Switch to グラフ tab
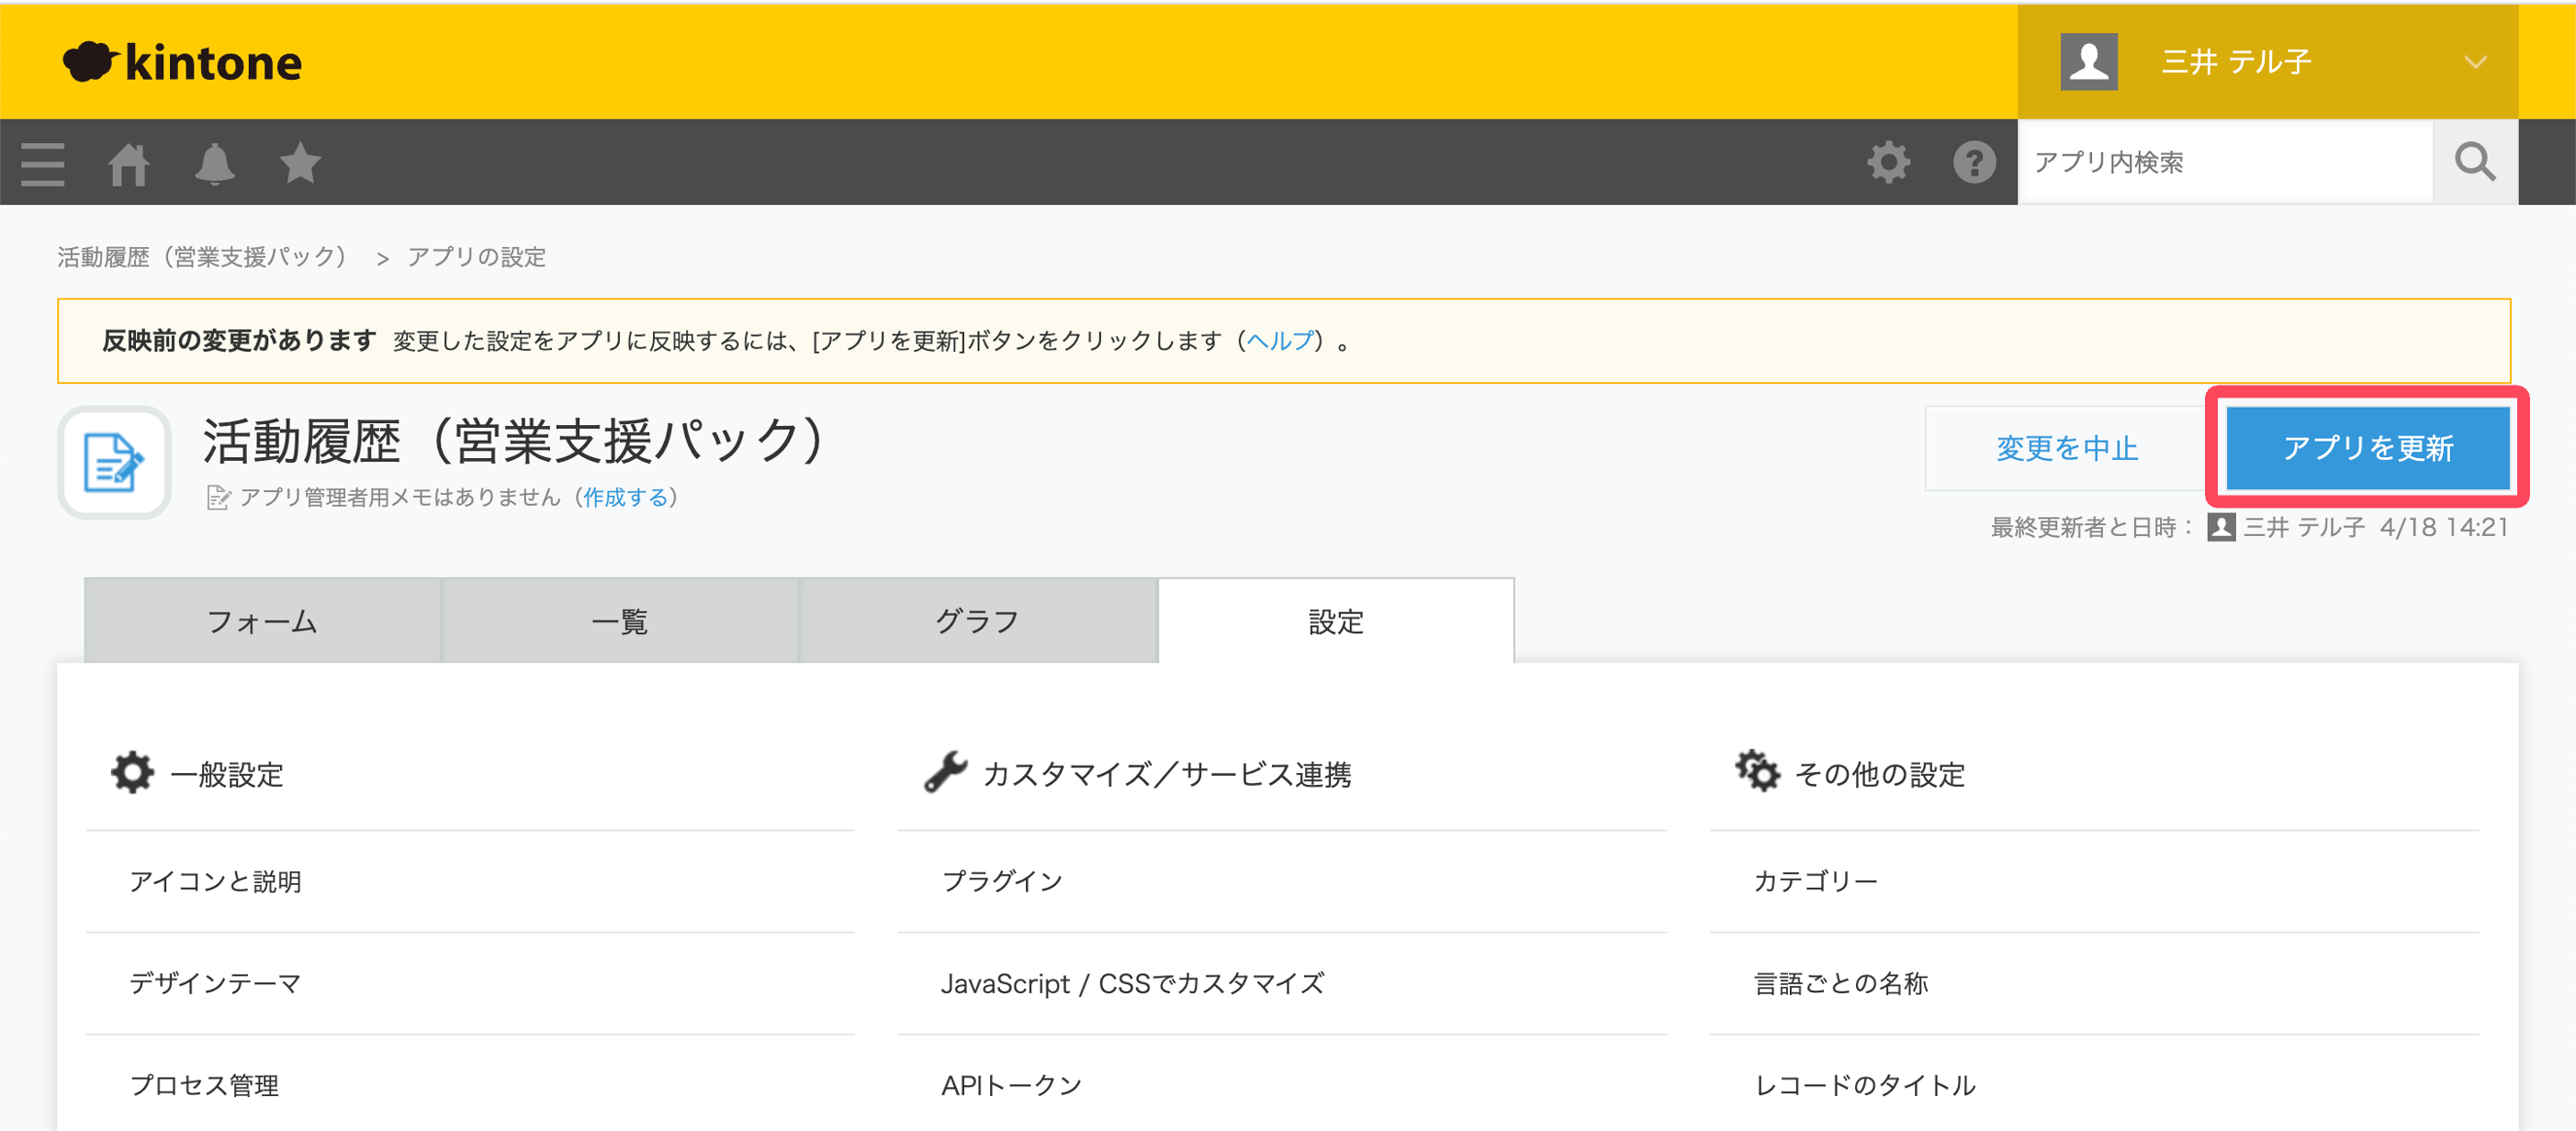Screen dimensions: 2576x1131 pos(978,621)
